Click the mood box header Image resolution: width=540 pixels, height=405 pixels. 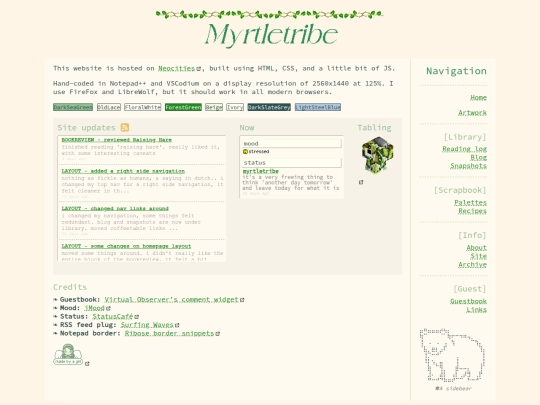(x=292, y=144)
